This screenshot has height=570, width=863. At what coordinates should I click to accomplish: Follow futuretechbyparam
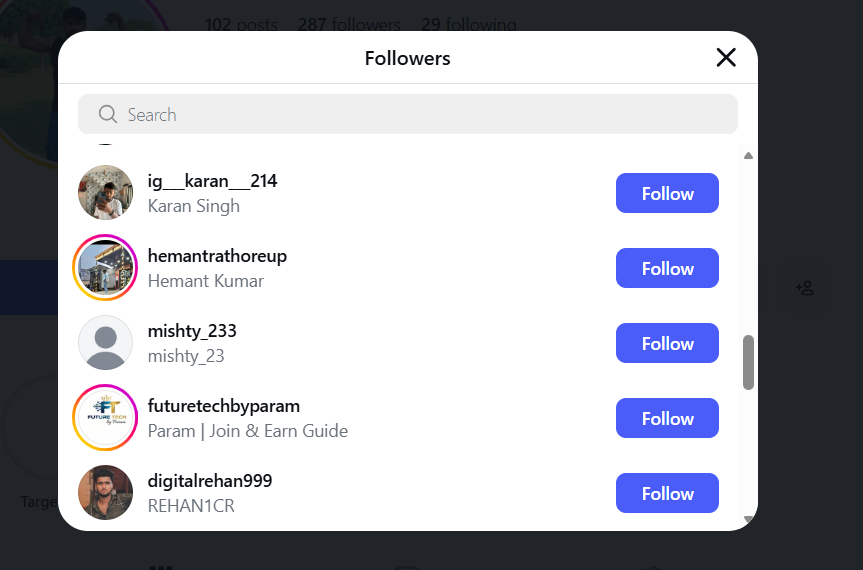tap(667, 418)
